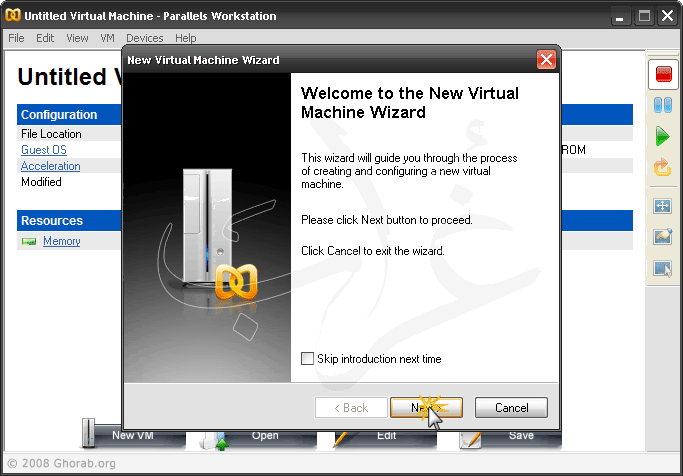Click the Save notepad icon
The width and height of the screenshot is (683, 476).
coord(470,439)
